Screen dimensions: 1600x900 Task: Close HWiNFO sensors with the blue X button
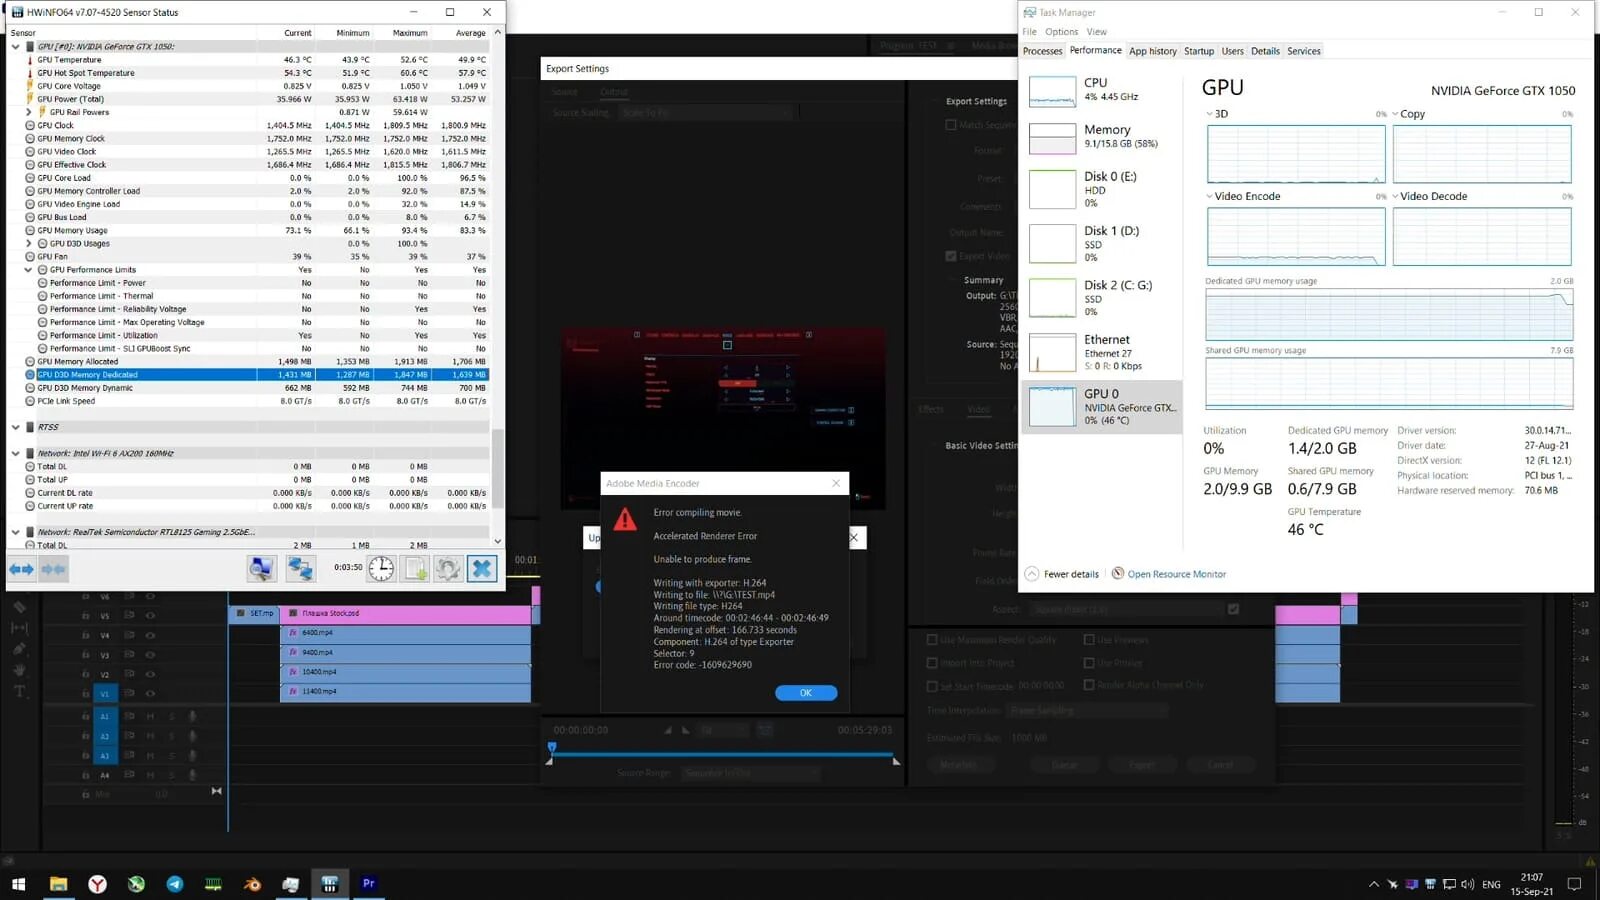[x=482, y=569]
